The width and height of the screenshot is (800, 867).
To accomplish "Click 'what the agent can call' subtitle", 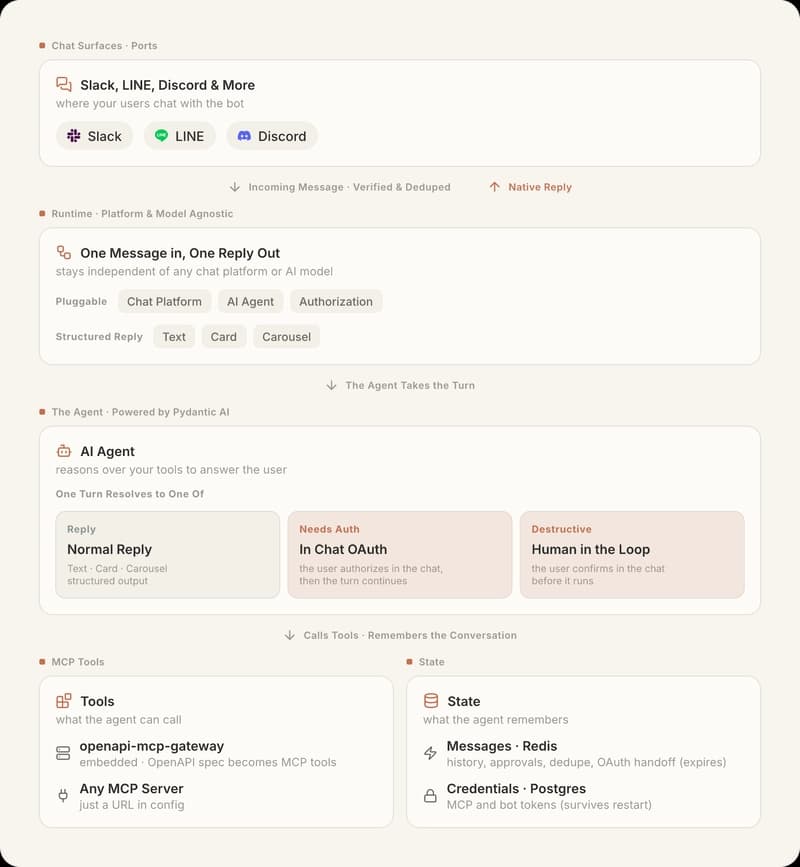I will coord(118,719).
